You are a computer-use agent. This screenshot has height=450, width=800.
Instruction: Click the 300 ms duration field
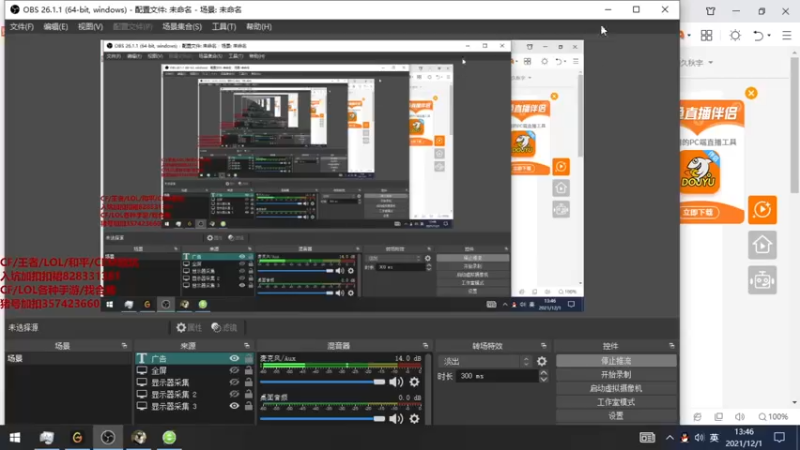point(497,376)
